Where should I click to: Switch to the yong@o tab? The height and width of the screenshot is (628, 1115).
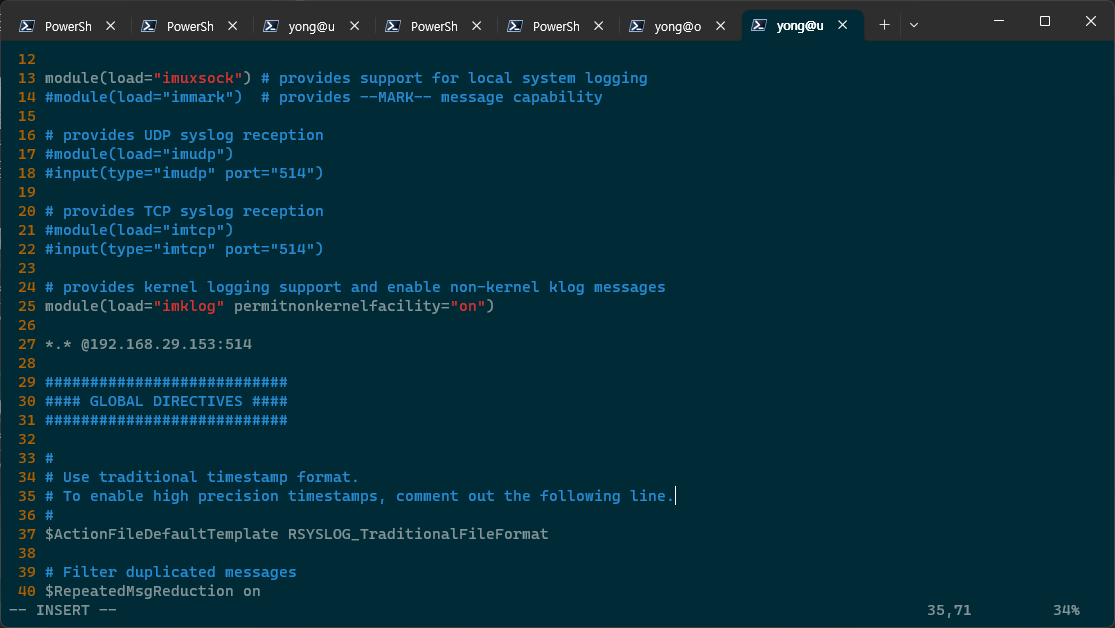678,26
